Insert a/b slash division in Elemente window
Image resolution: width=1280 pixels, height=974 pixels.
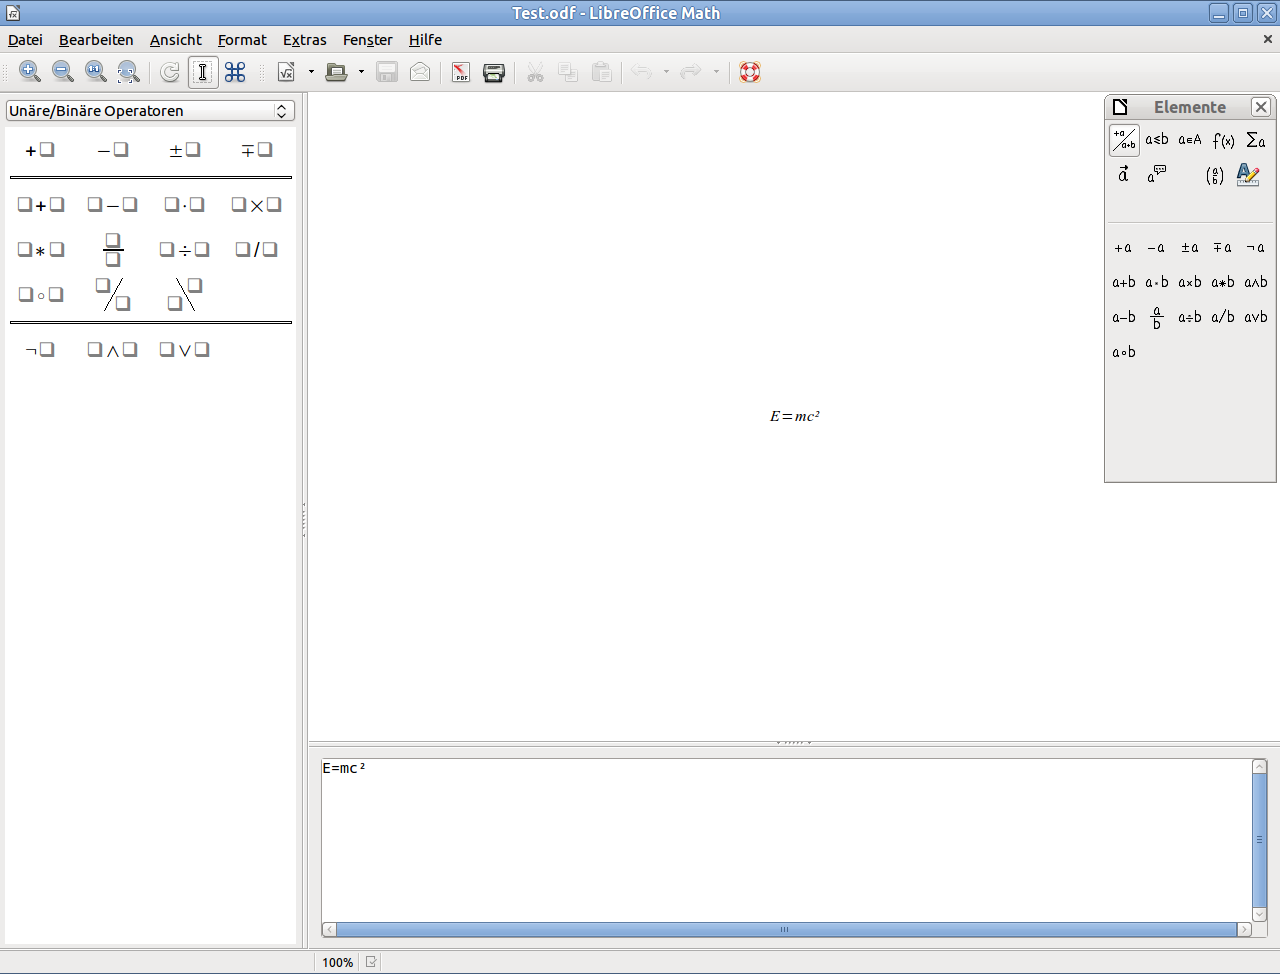pos(1223,317)
